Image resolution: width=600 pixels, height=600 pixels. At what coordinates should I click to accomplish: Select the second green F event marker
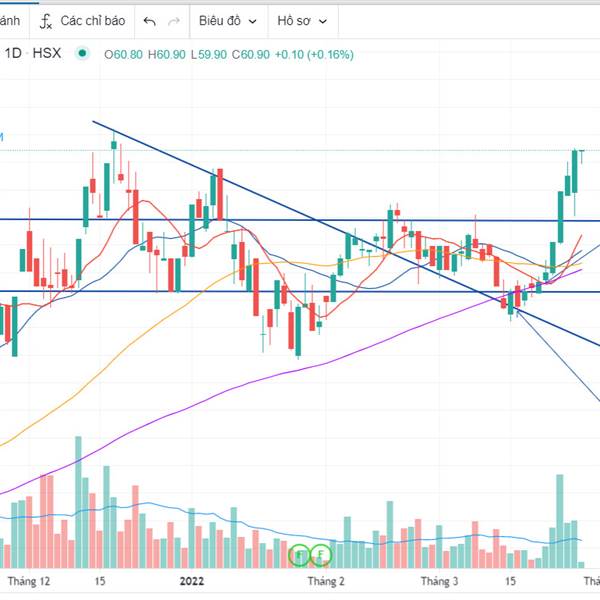pyautogui.click(x=321, y=554)
